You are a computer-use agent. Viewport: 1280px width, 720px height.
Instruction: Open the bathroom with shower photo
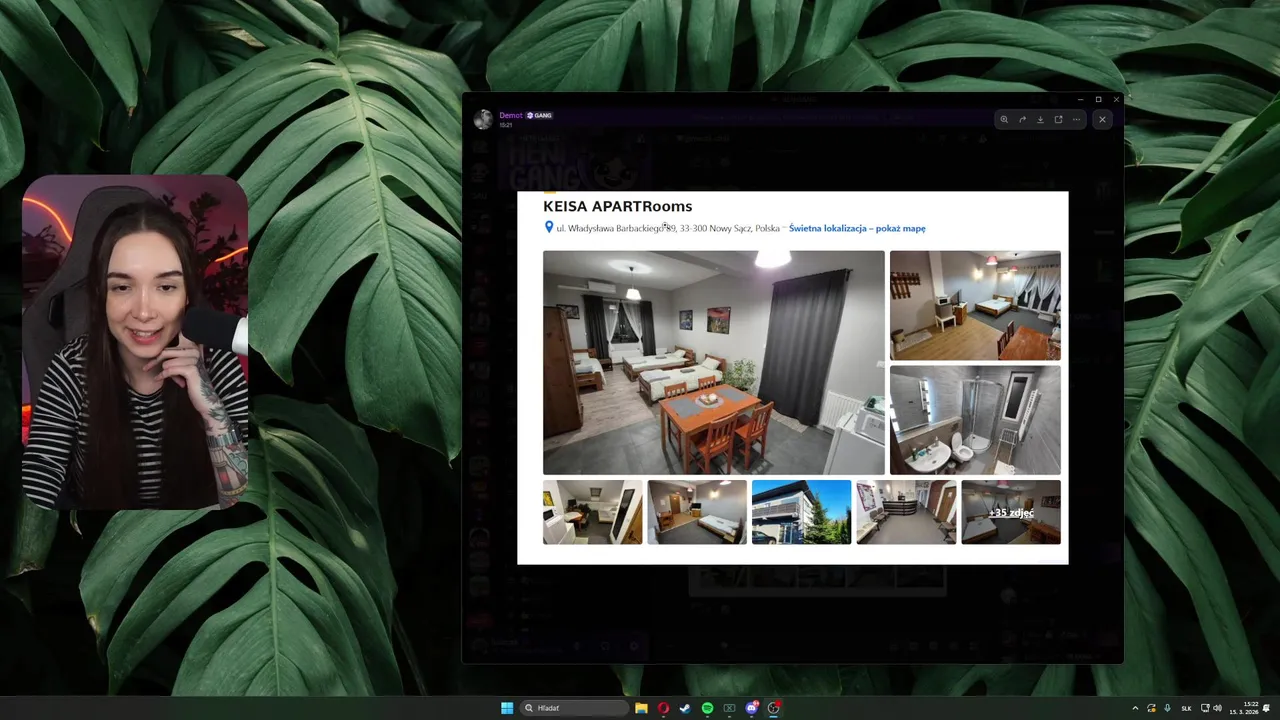(x=975, y=420)
